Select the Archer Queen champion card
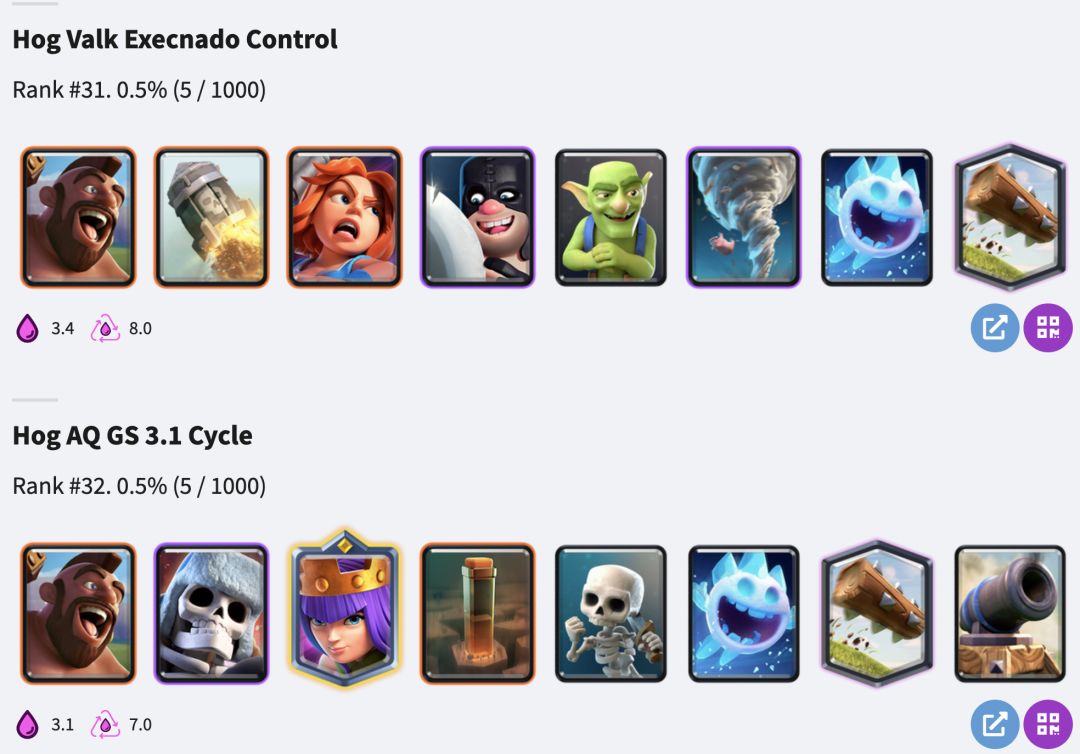The image size is (1080, 754). click(x=344, y=609)
